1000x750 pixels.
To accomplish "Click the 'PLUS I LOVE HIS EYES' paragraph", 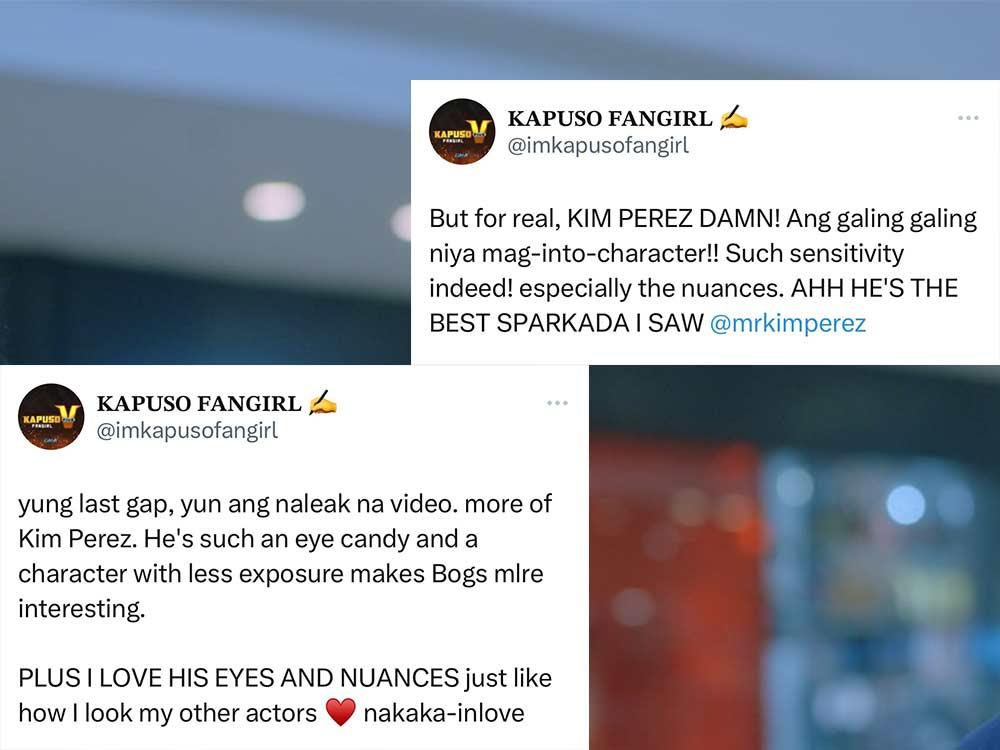I will click(x=285, y=695).
